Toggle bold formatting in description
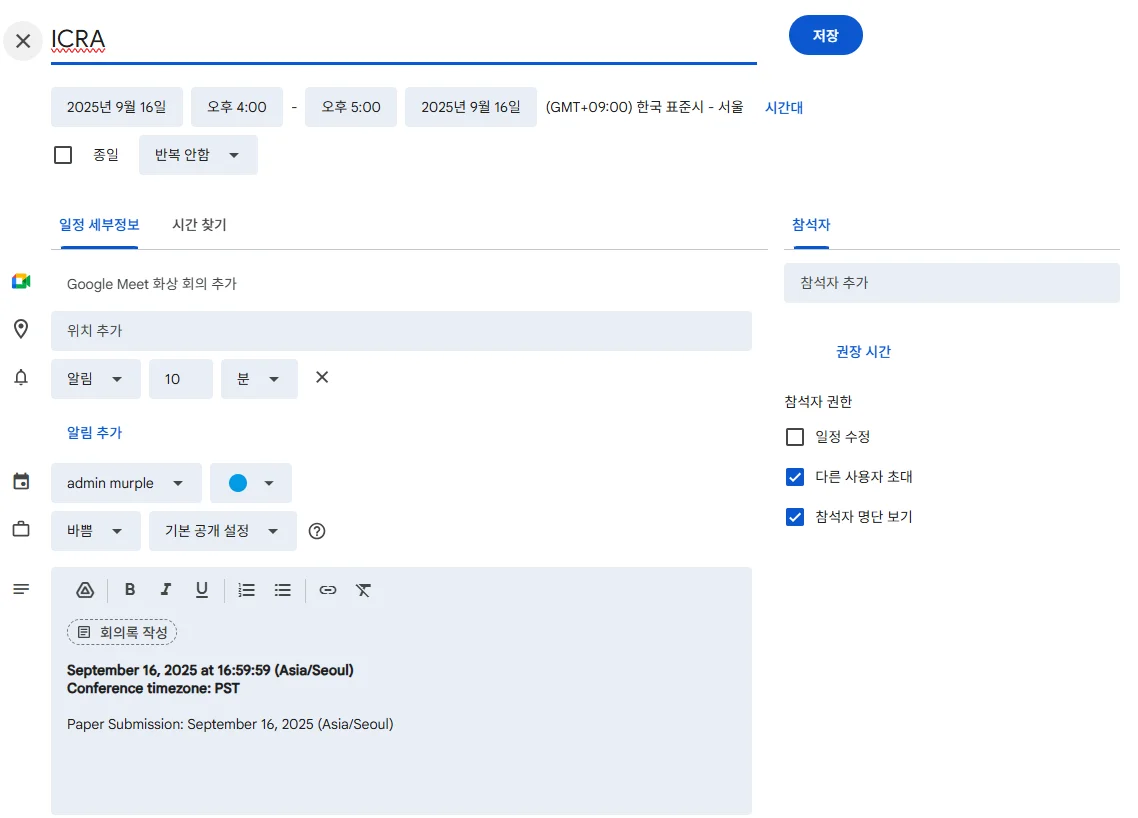This screenshot has width=1138, height=818. (130, 590)
